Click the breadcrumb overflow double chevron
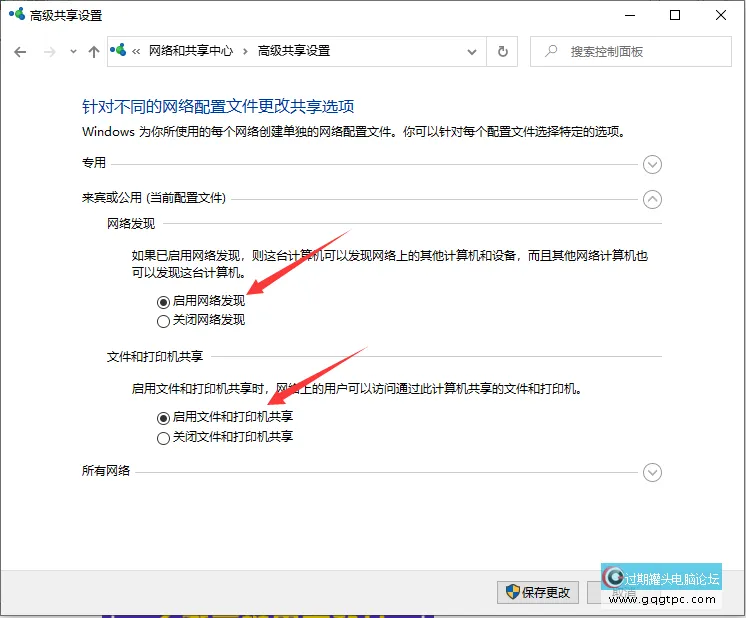This screenshot has height=618, width=746. coord(136,51)
